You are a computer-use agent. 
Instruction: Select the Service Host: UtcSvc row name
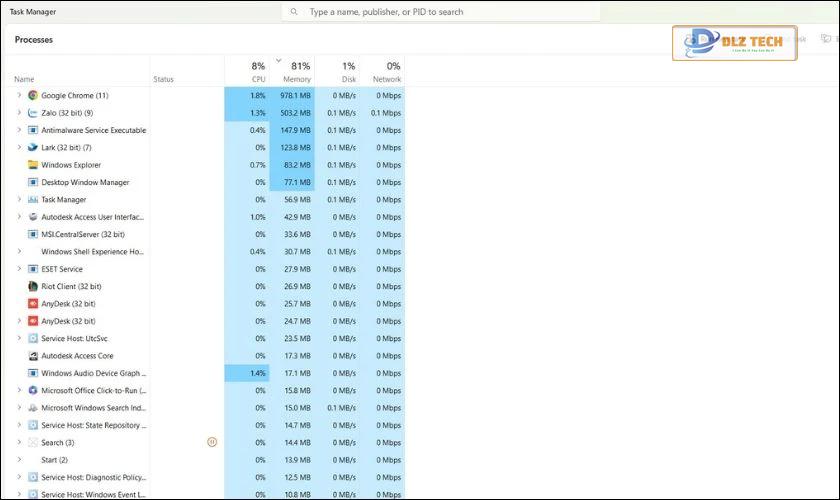point(74,339)
